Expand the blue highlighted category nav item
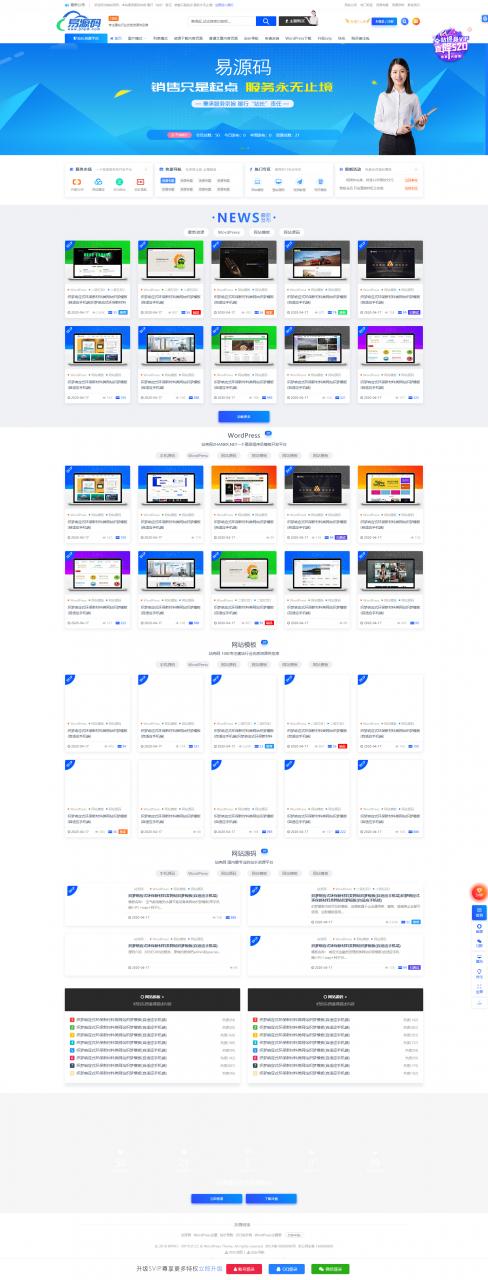Viewport: 488px width, 1280px height. pos(87,37)
